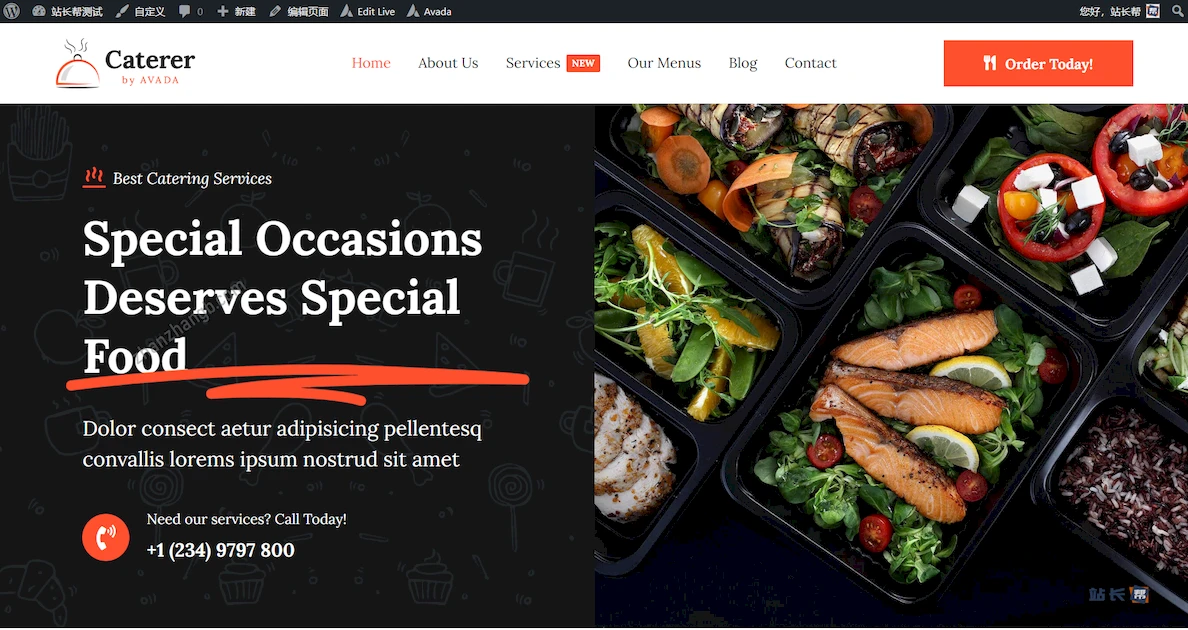Open Customize via paintbrush icon
This screenshot has width=1188, height=630.
click(122, 11)
